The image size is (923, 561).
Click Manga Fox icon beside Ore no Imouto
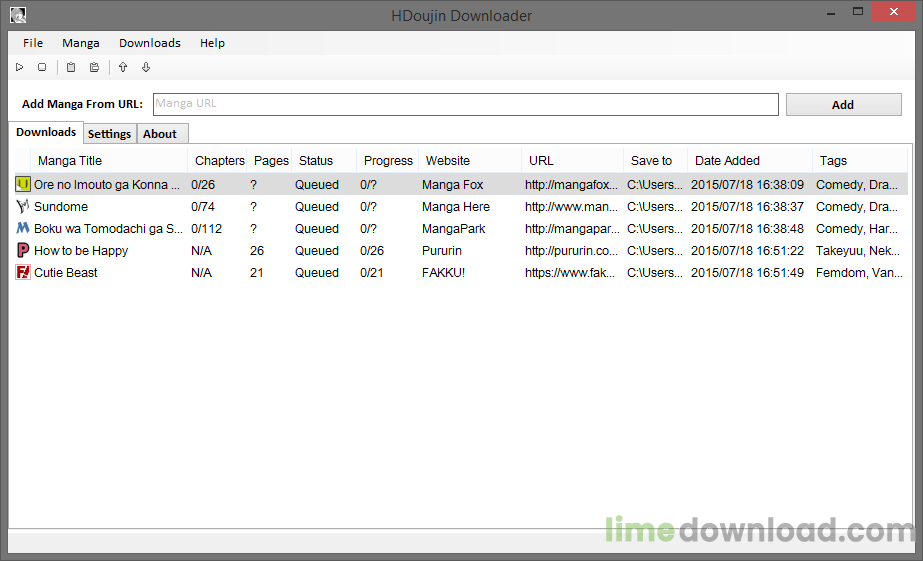point(22,184)
